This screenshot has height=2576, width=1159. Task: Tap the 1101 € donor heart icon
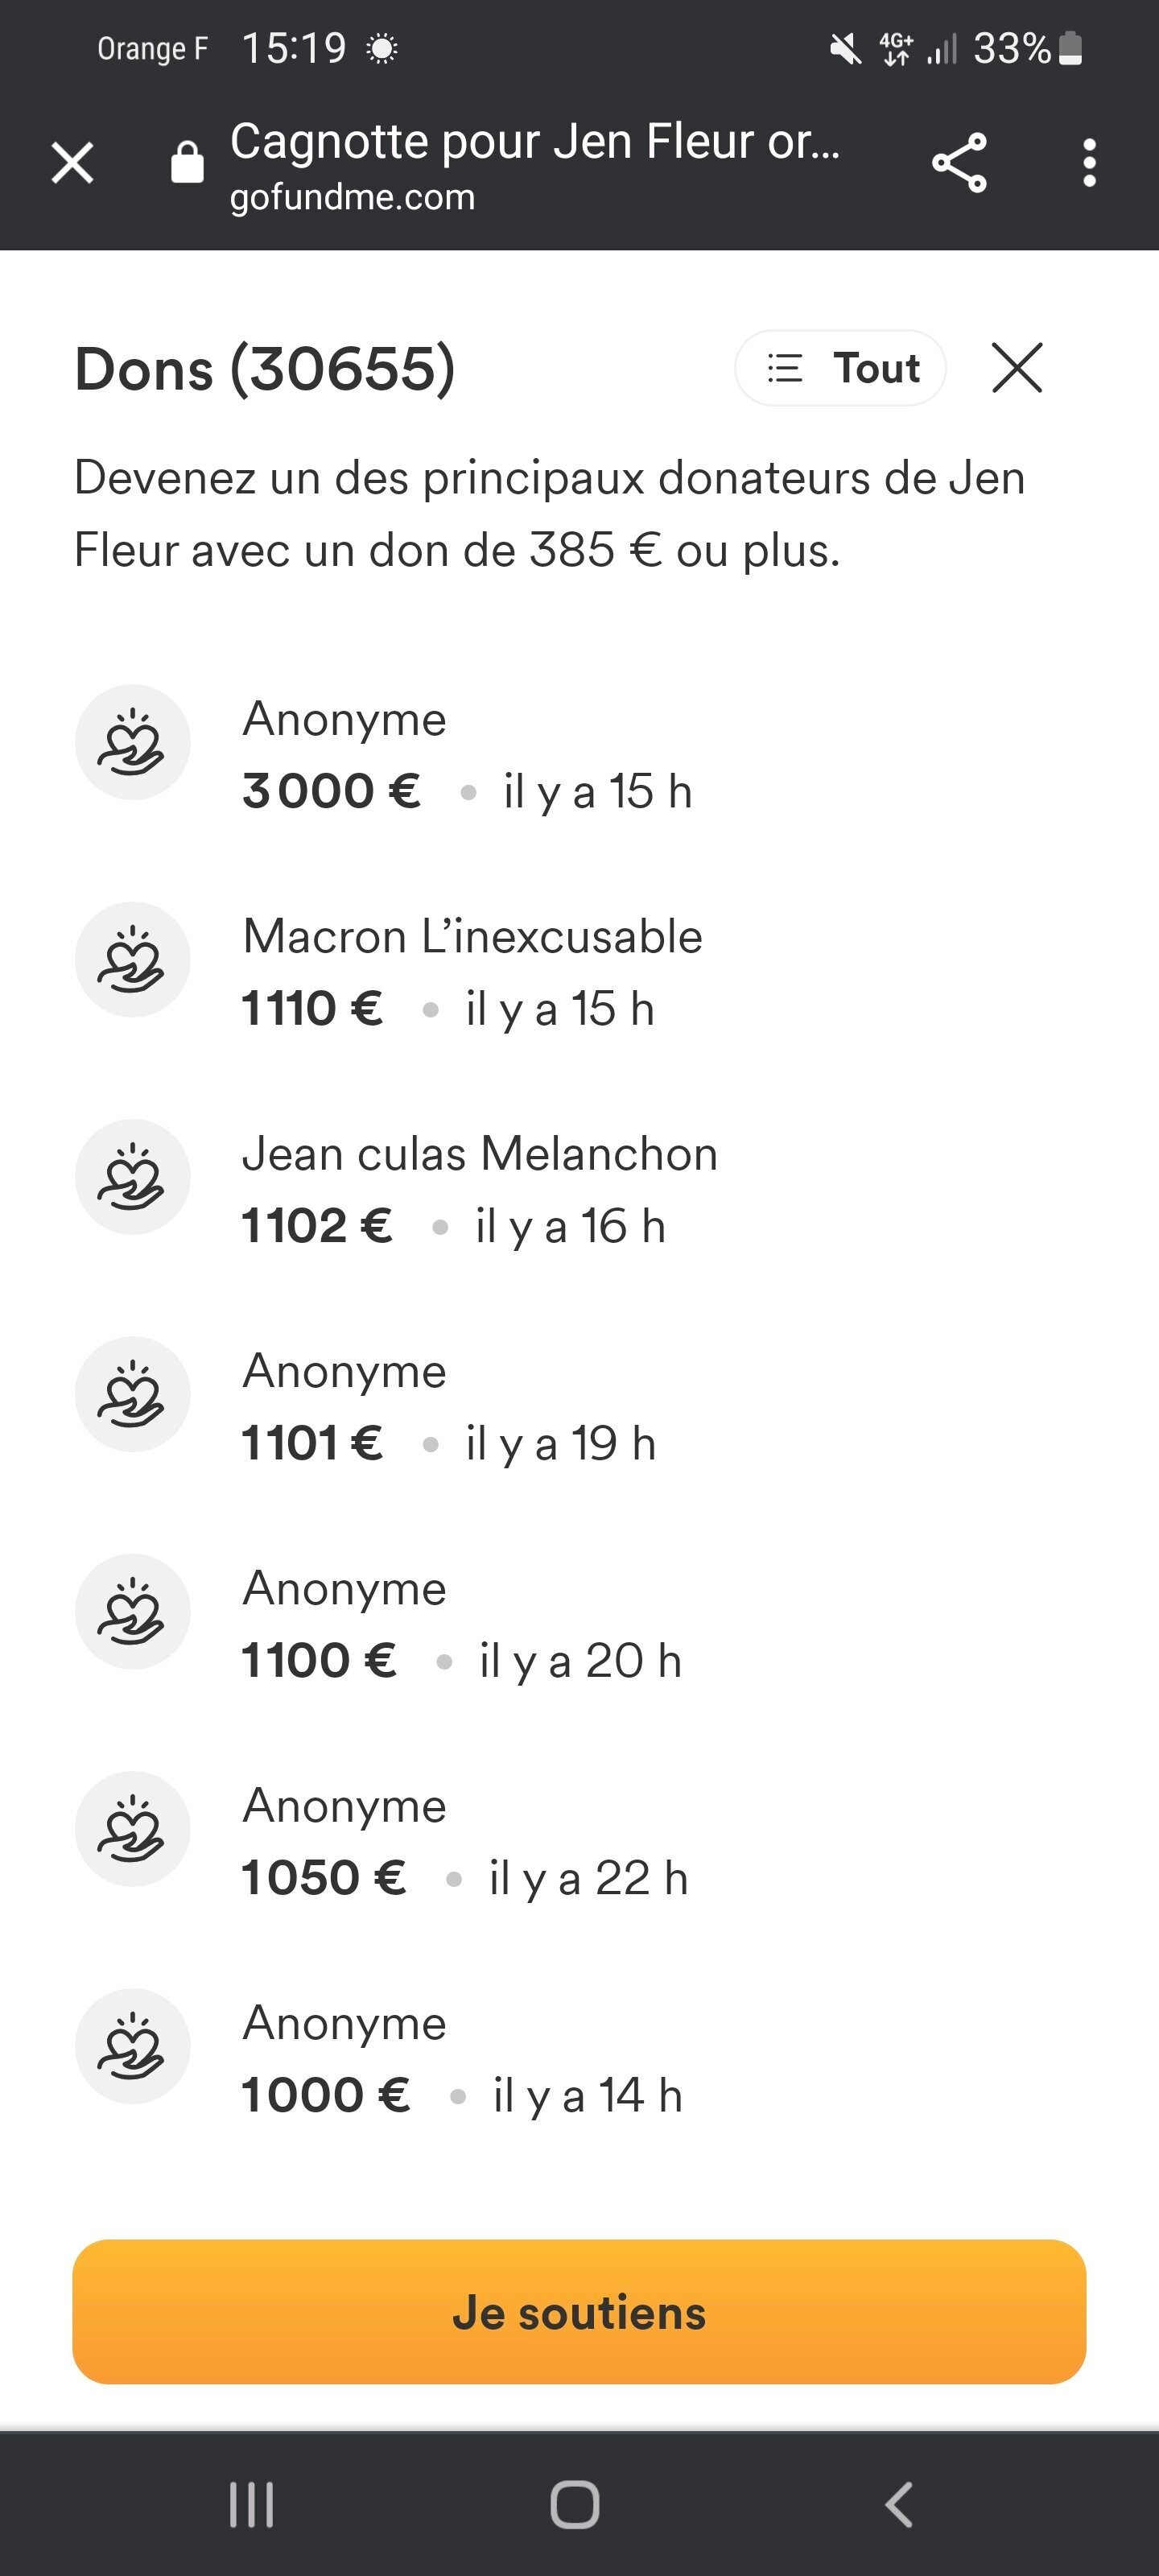pyautogui.click(x=132, y=1394)
